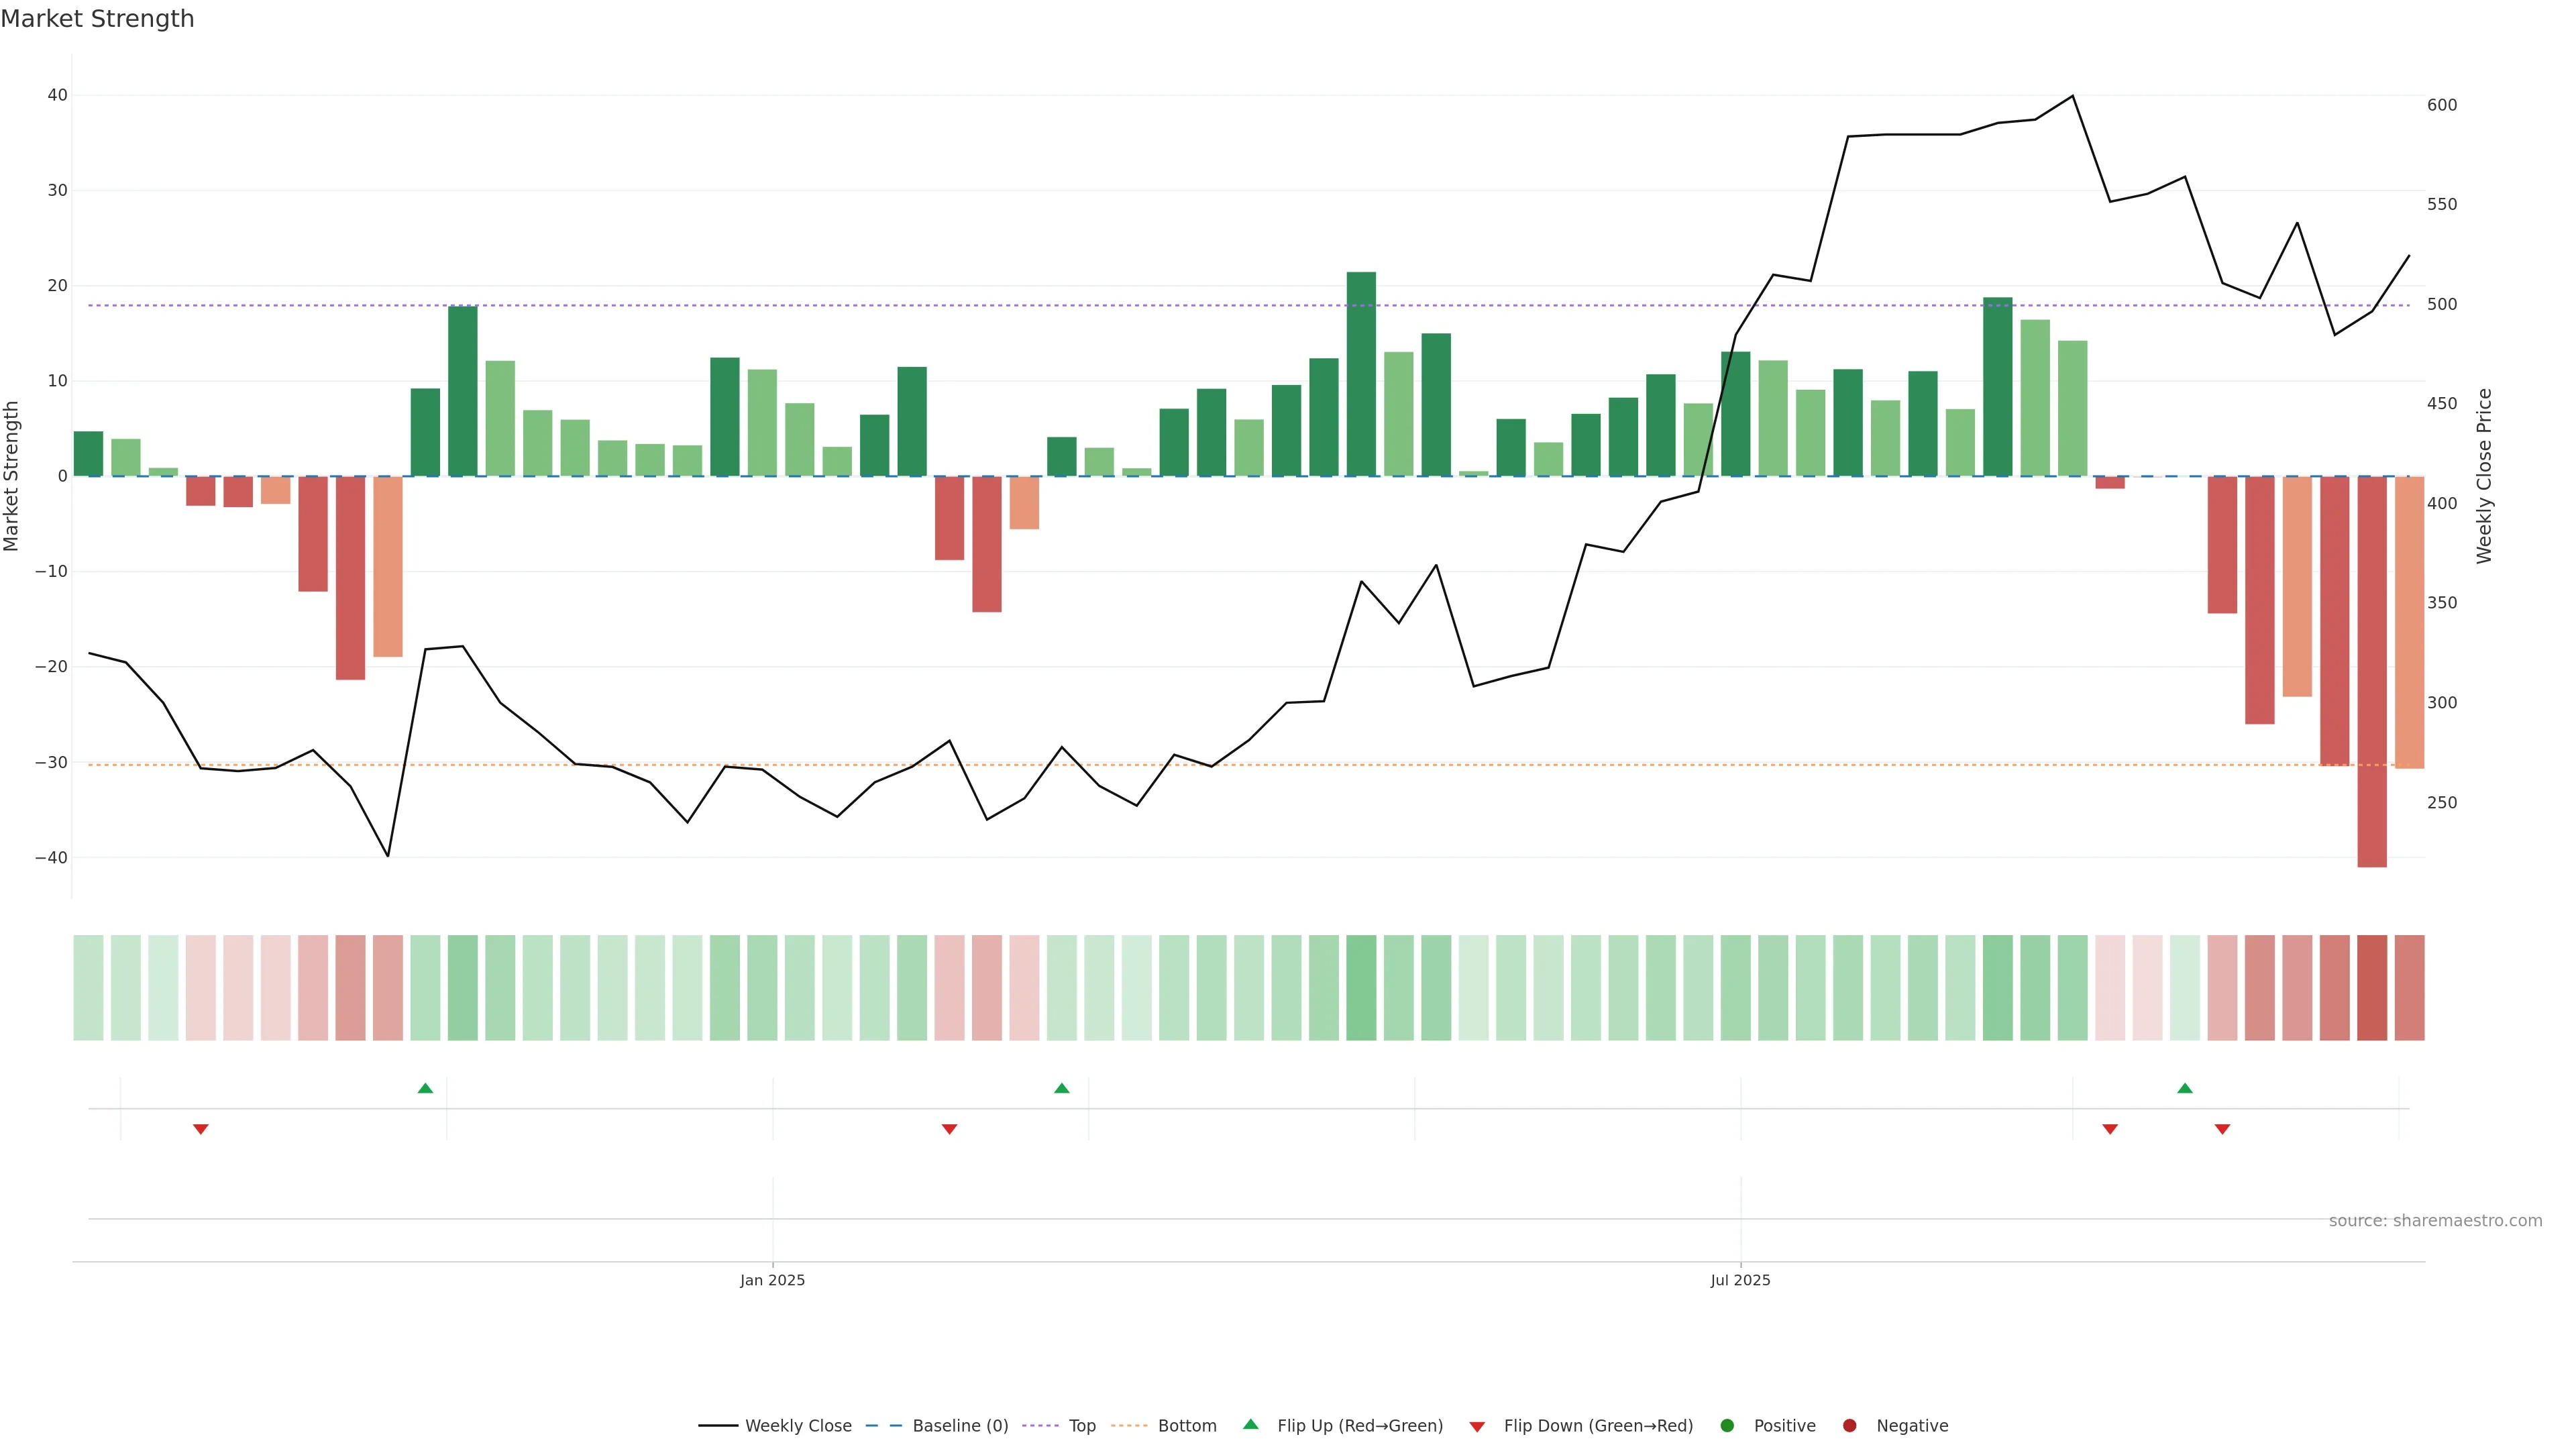Click the Jan 2025 axis label

pyautogui.click(x=772, y=1280)
